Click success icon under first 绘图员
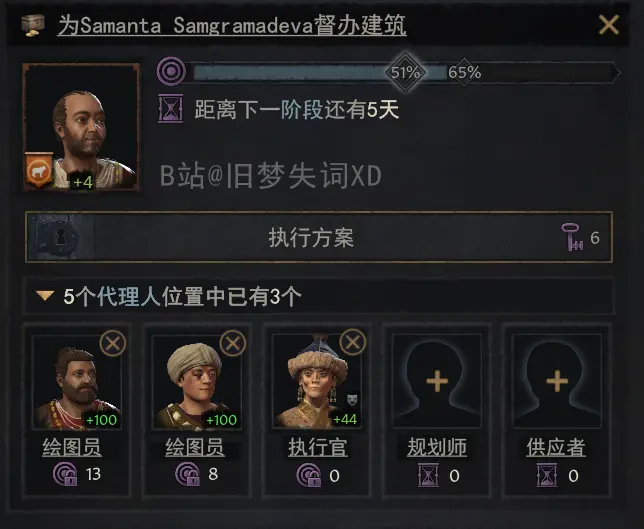 pos(65,474)
